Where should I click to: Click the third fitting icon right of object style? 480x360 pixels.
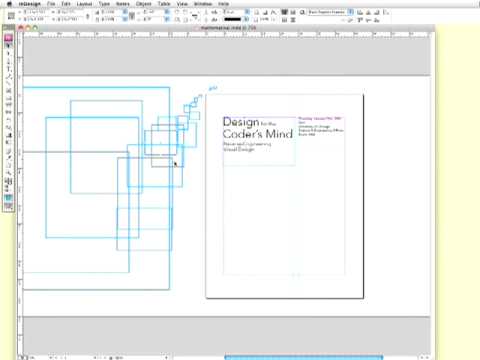coord(377,12)
